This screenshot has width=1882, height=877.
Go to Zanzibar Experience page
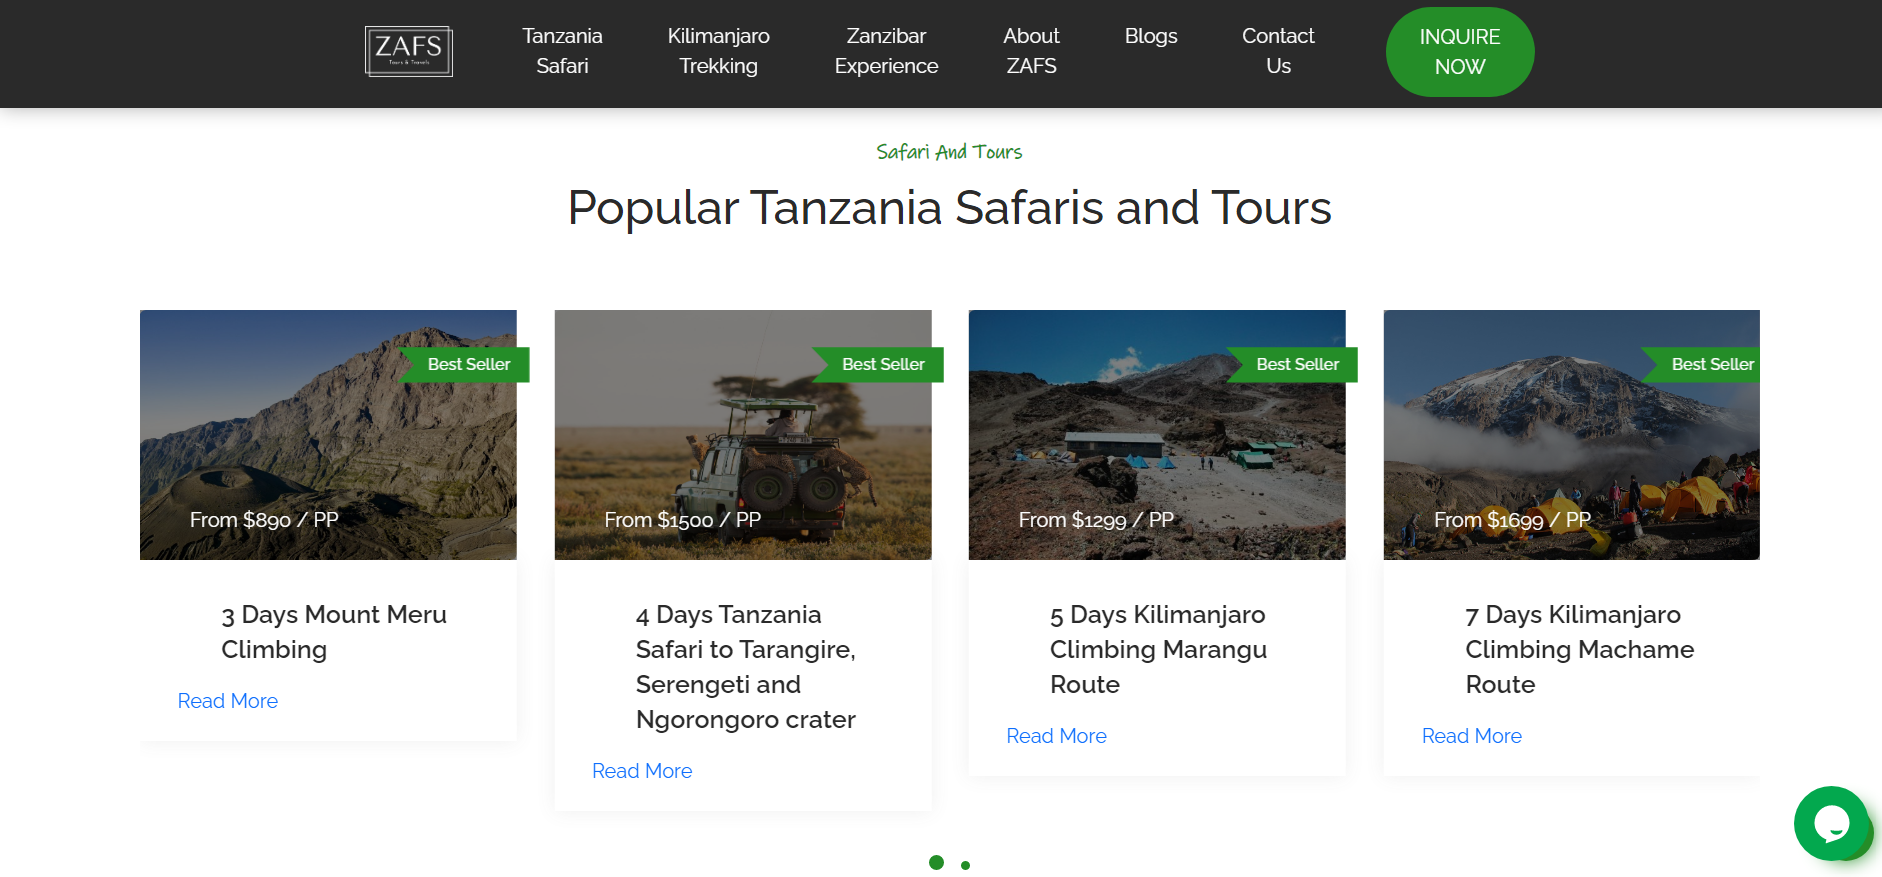pos(886,51)
